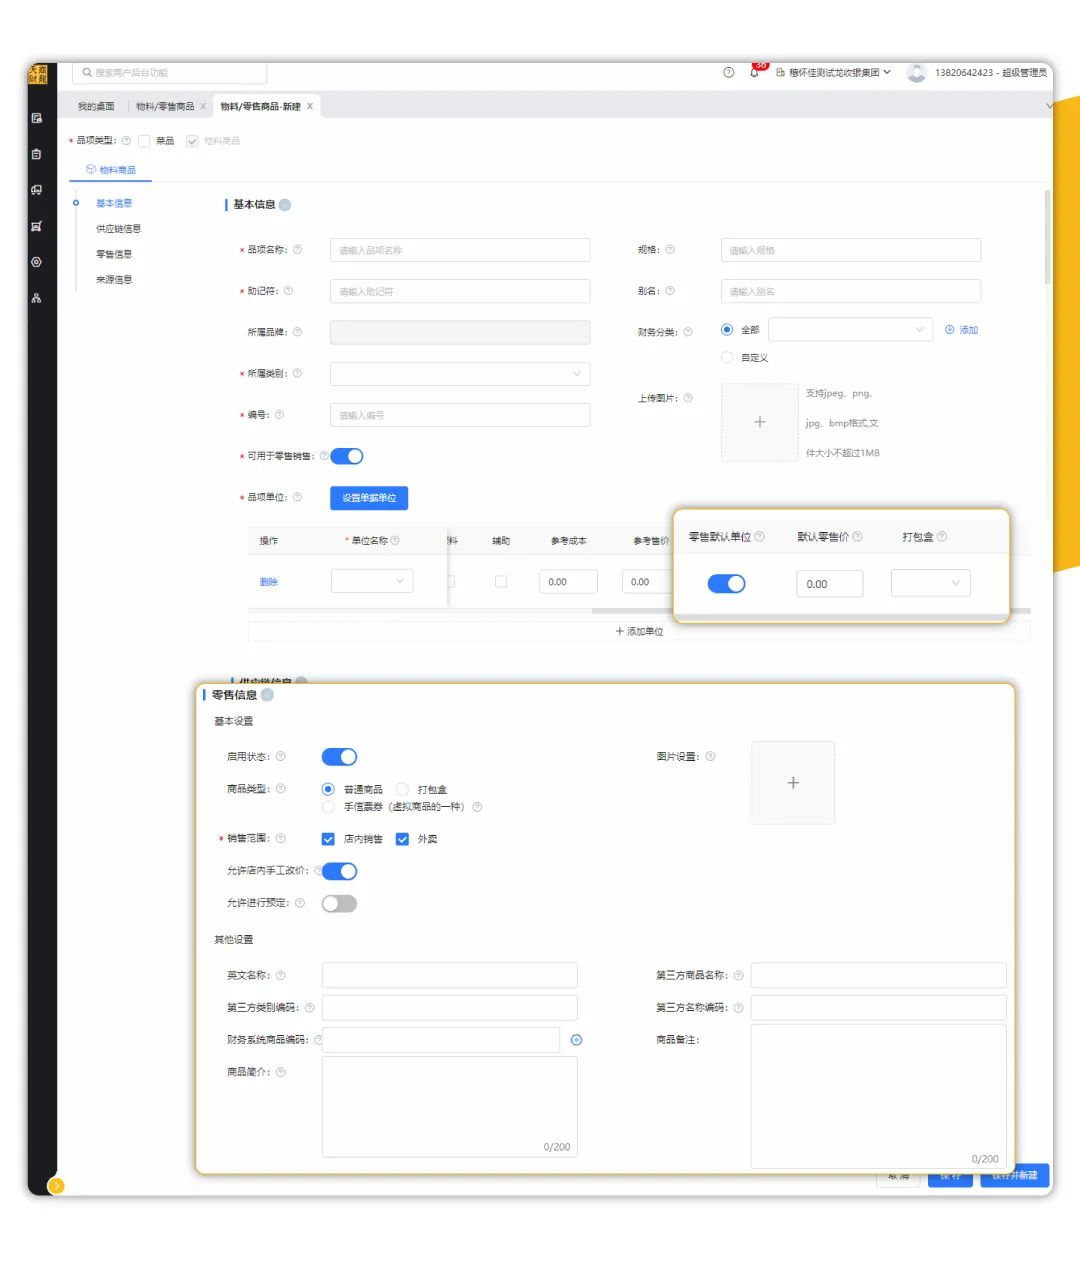Expand sidebar with yellow arrow button at bottom
The height and width of the screenshot is (1270, 1080).
click(56, 1185)
